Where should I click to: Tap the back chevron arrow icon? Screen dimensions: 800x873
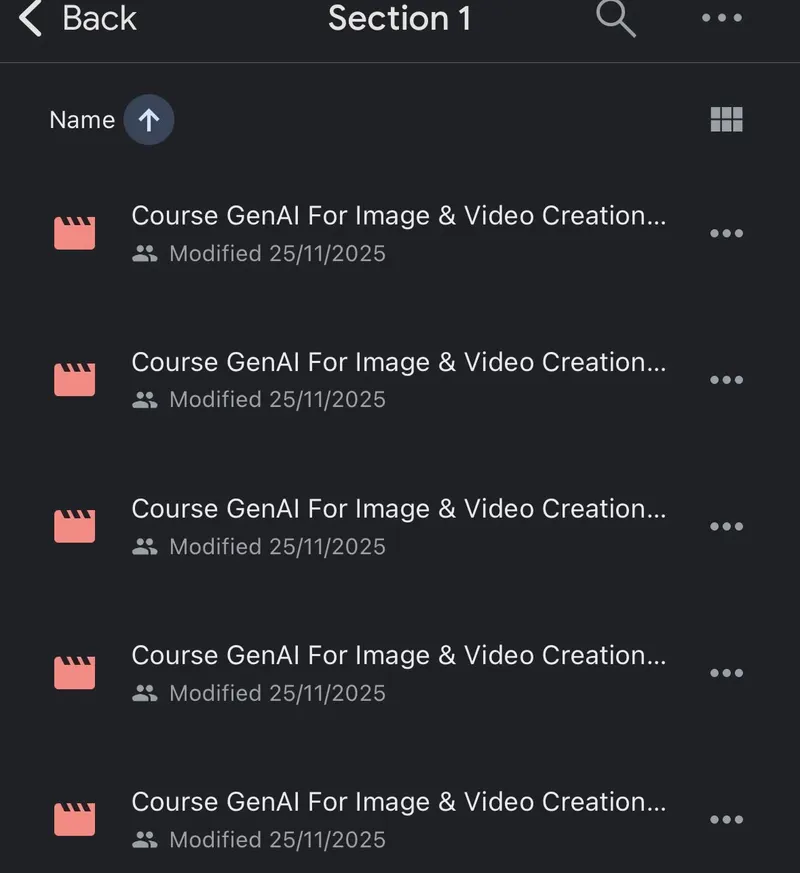pos(30,18)
